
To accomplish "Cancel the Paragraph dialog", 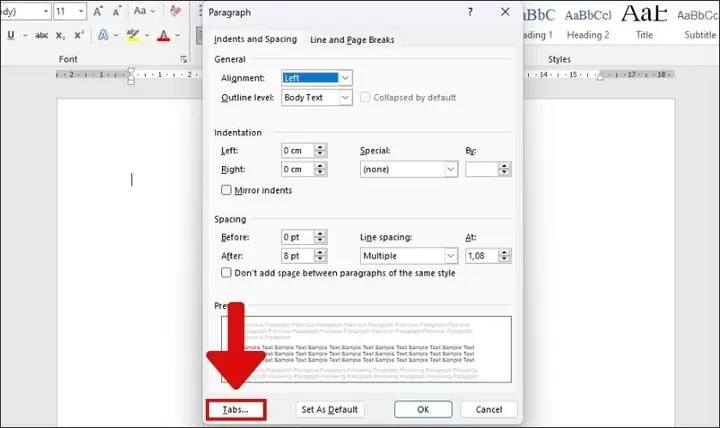I will (x=489, y=410).
